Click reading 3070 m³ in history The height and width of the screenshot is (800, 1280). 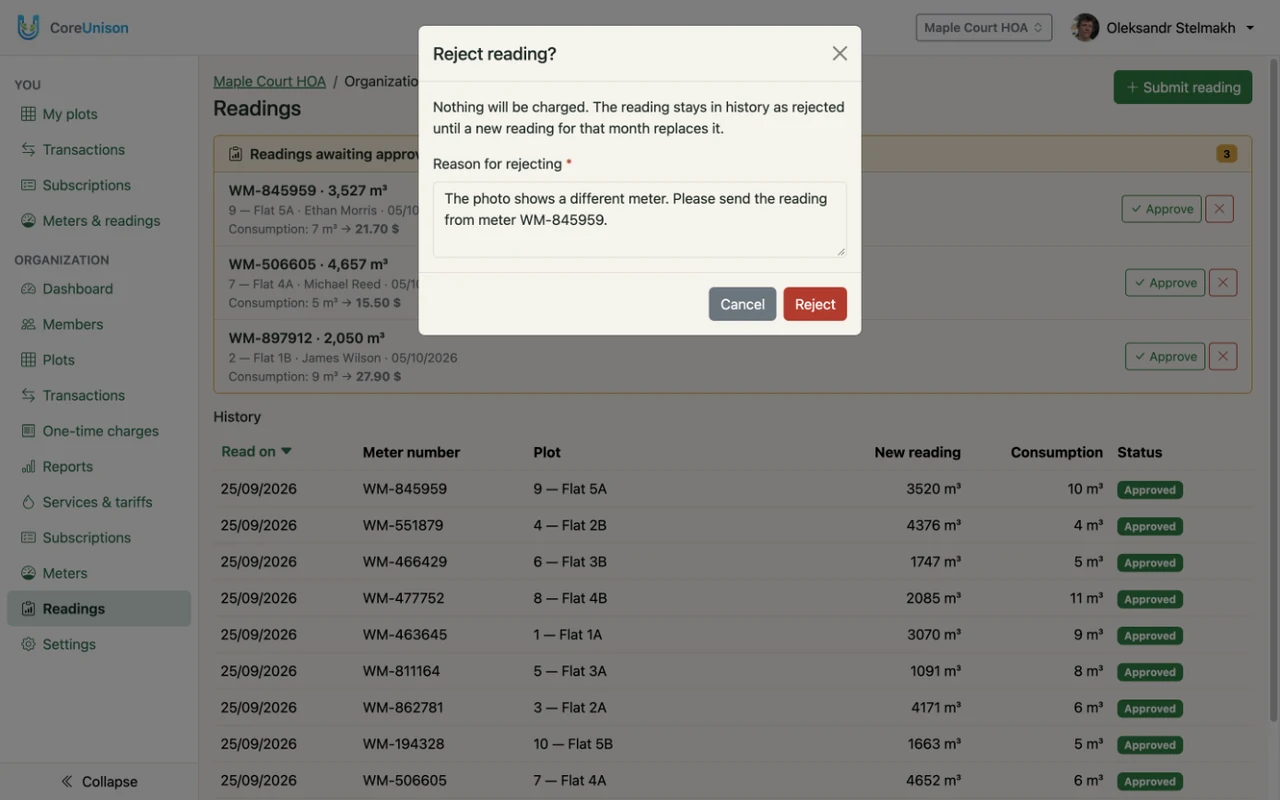pos(934,635)
